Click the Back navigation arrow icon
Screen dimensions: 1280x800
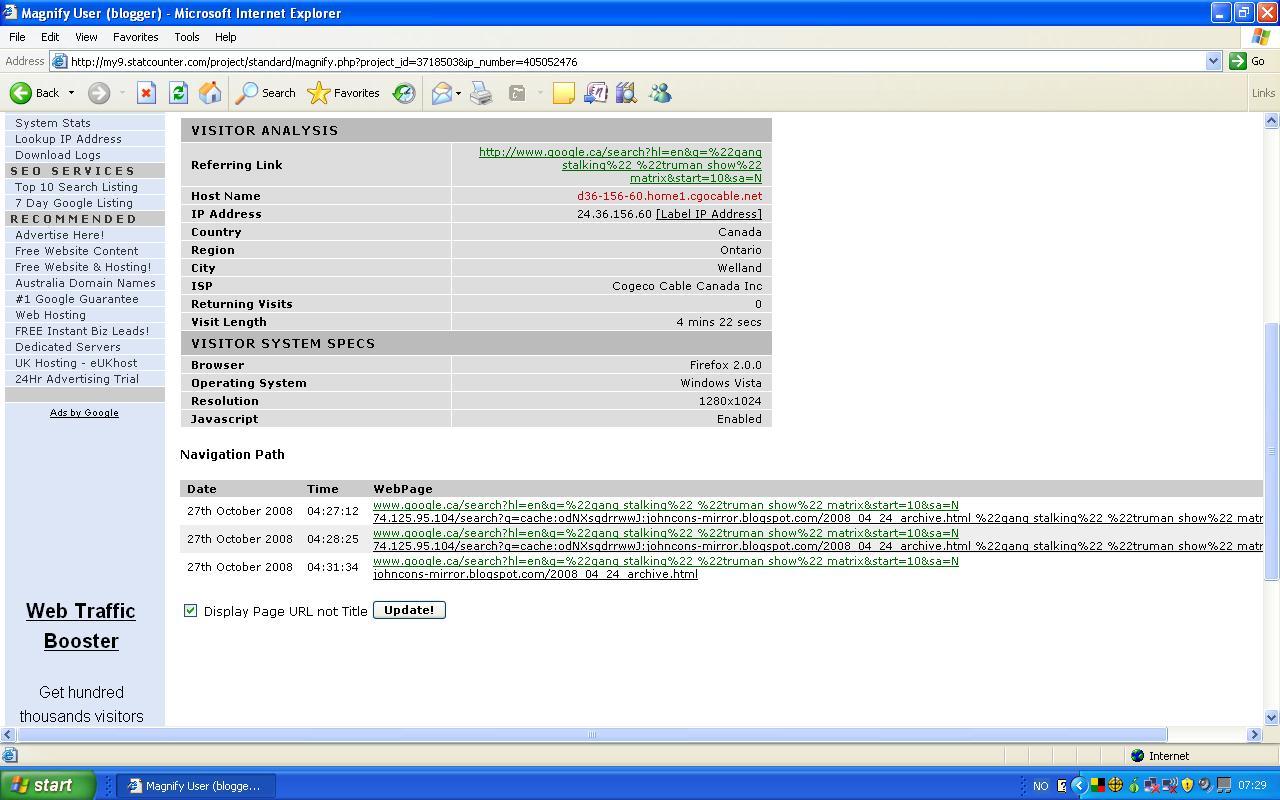[21, 93]
